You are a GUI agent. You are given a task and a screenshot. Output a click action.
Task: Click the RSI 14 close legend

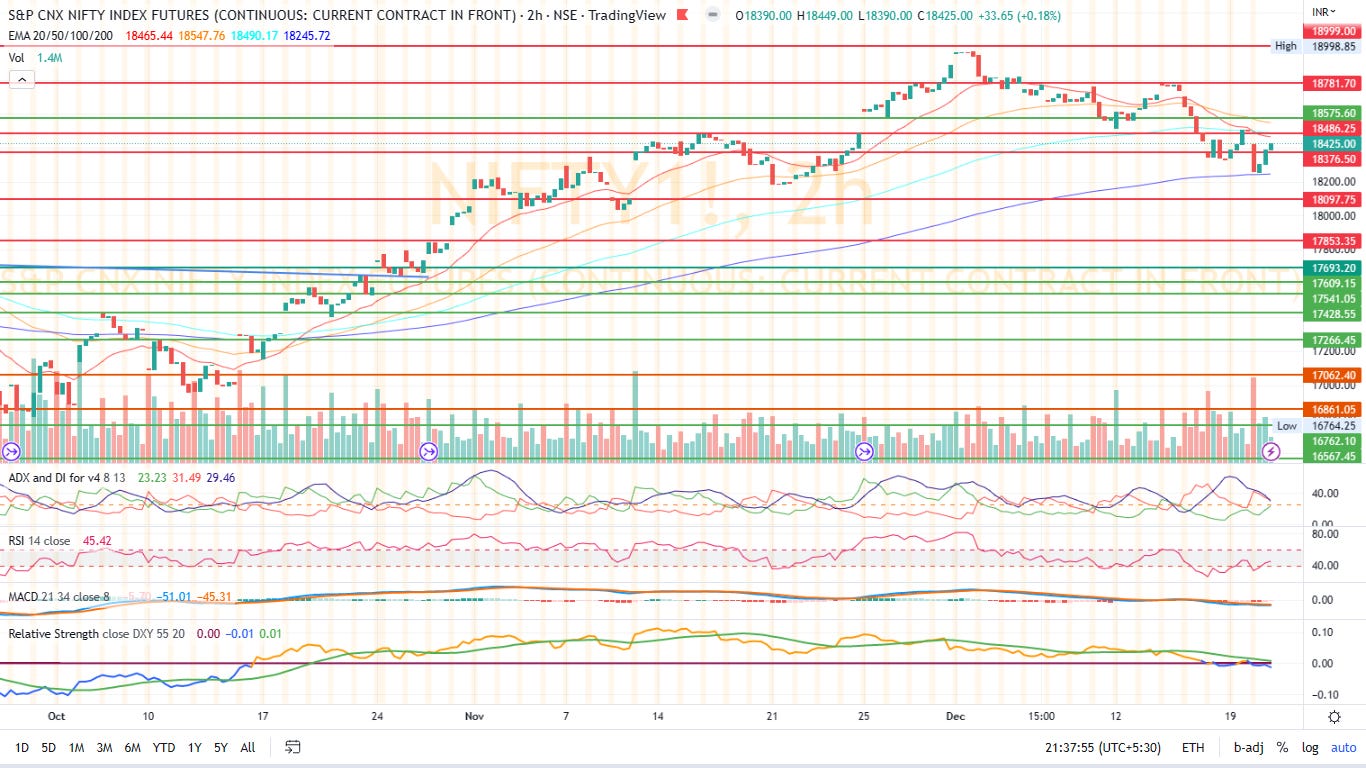point(39,542)
